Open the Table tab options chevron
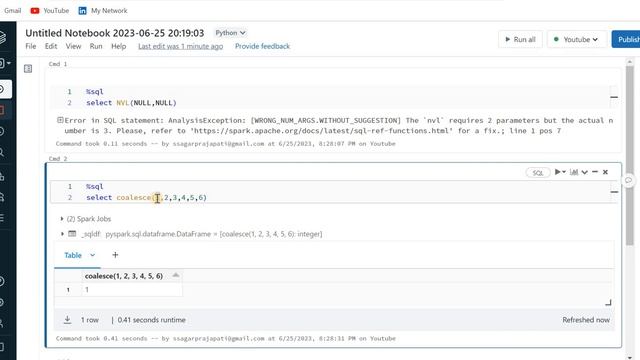This screenshot has width=640, height=360. coord(93,255)
